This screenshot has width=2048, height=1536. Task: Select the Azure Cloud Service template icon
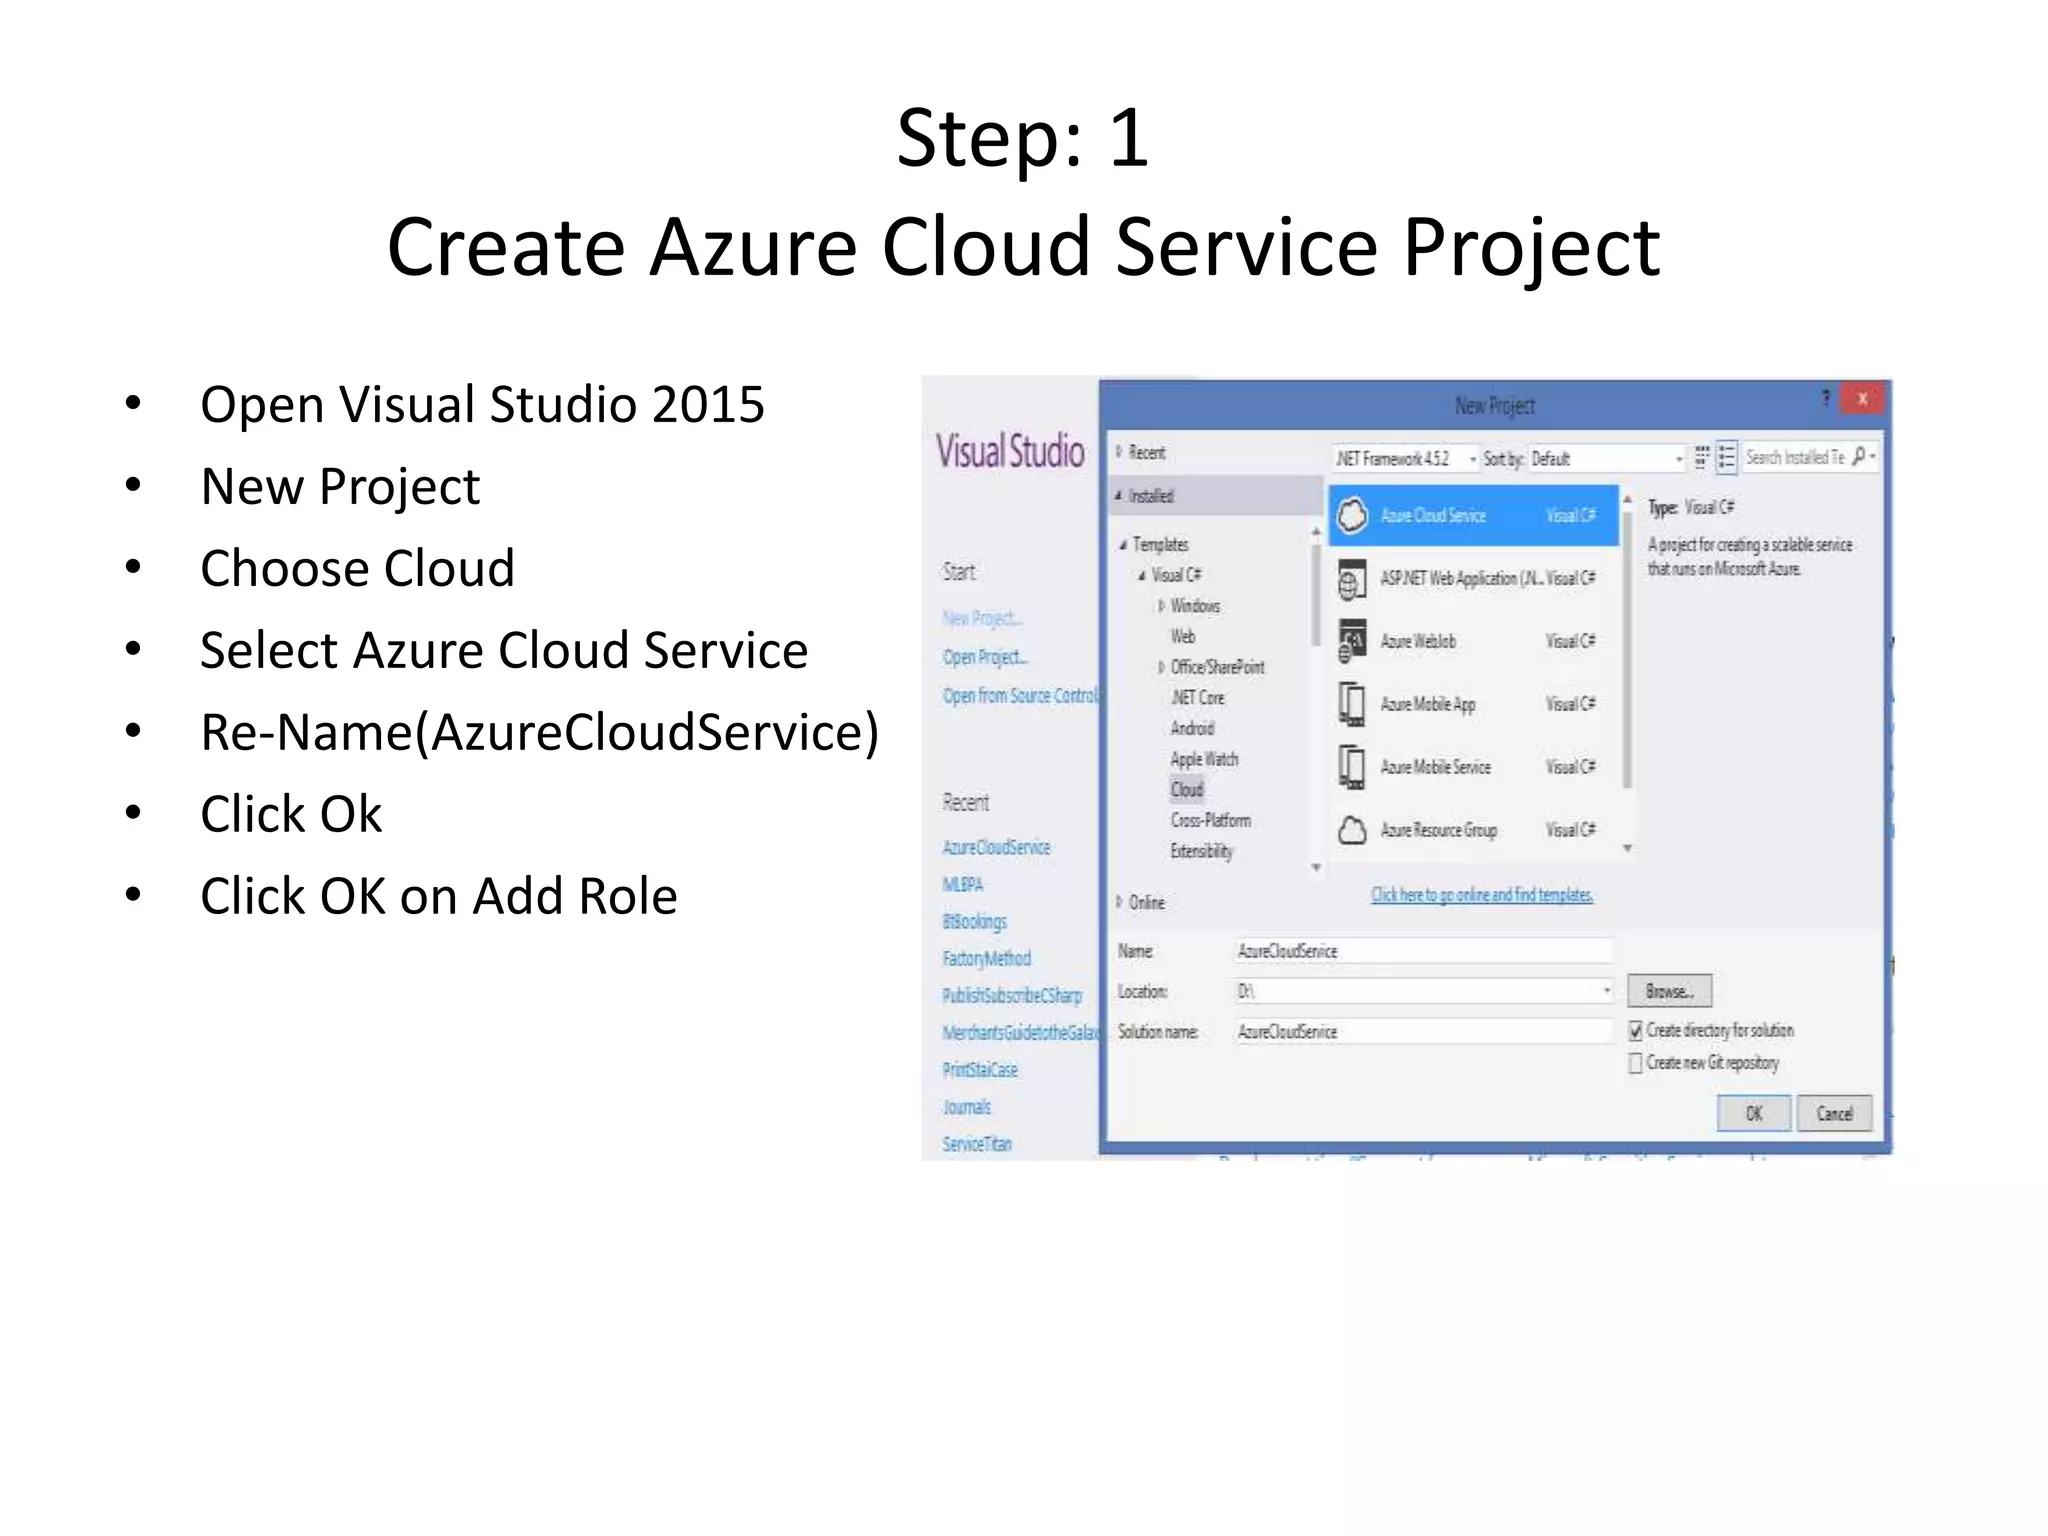pos(1352,516)
